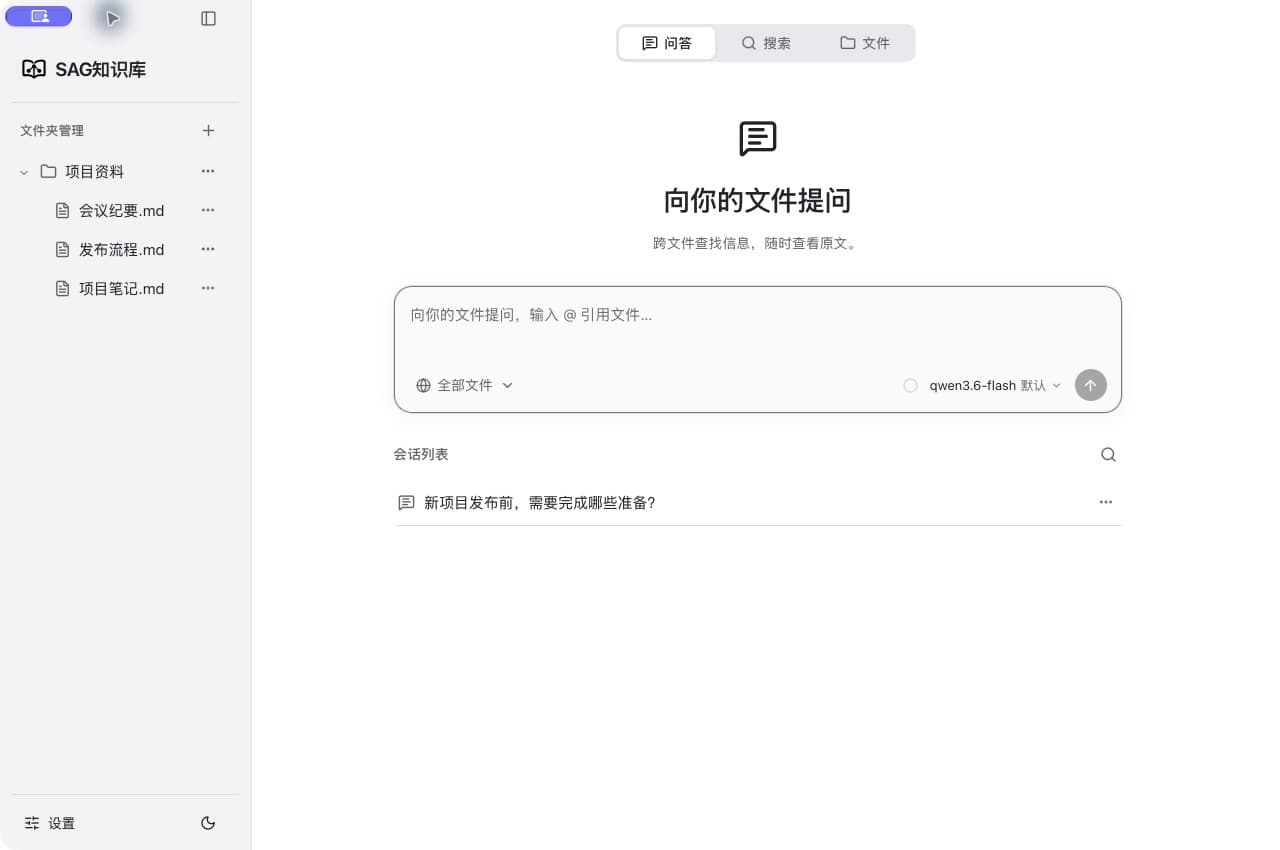Image resolution: width=1280 pixels, height=850 pixels.
Task: Switch to the 搜索 tab
Action: pos(766,43)
